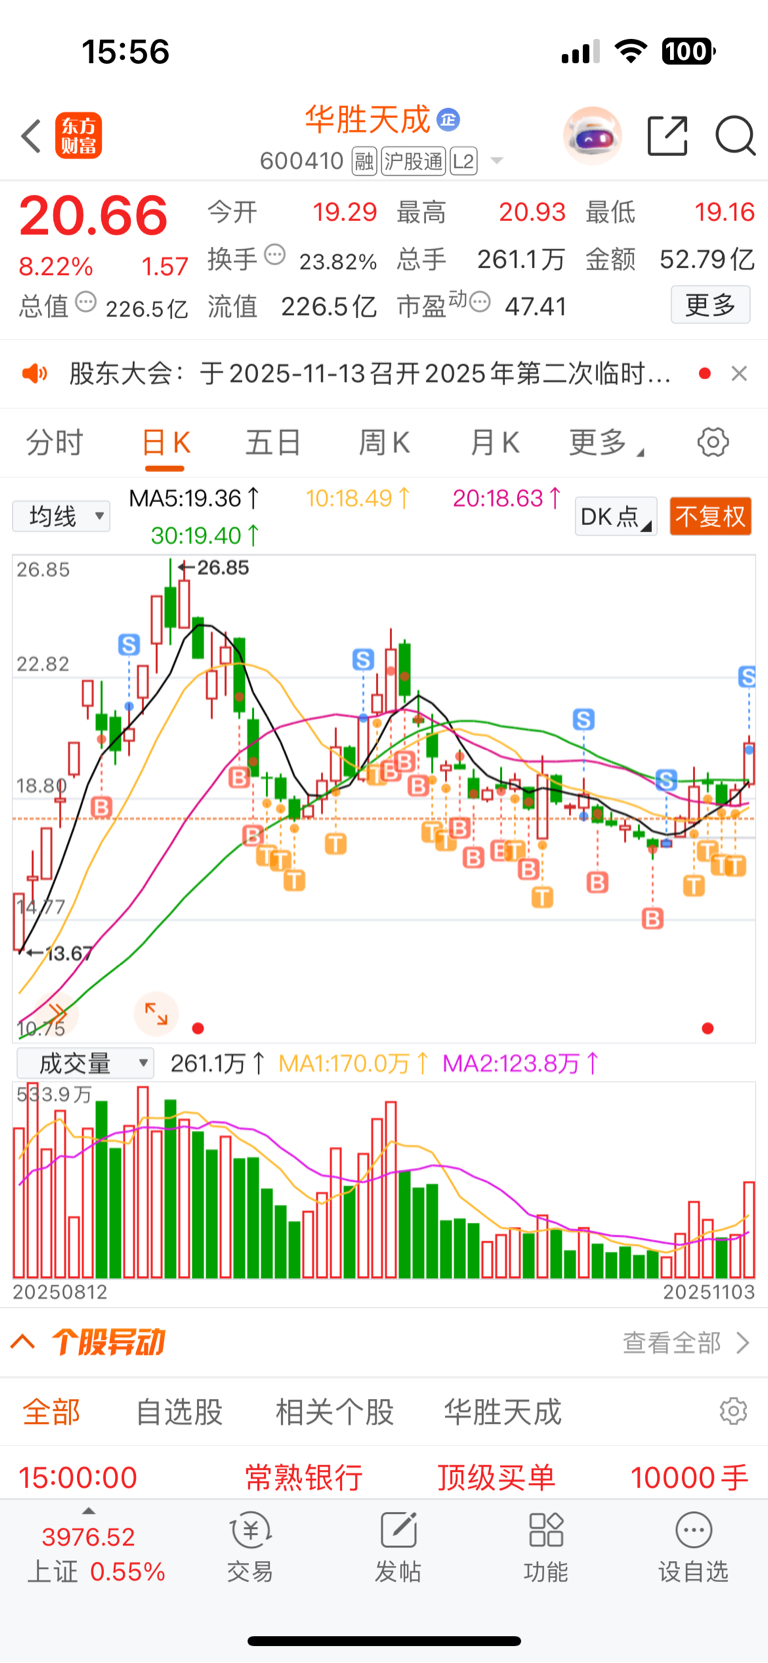This screenshot has height=1663, width=768.
Task: Open 查看全部 link
Action: pyautogui.click(x=685, y=1342)
